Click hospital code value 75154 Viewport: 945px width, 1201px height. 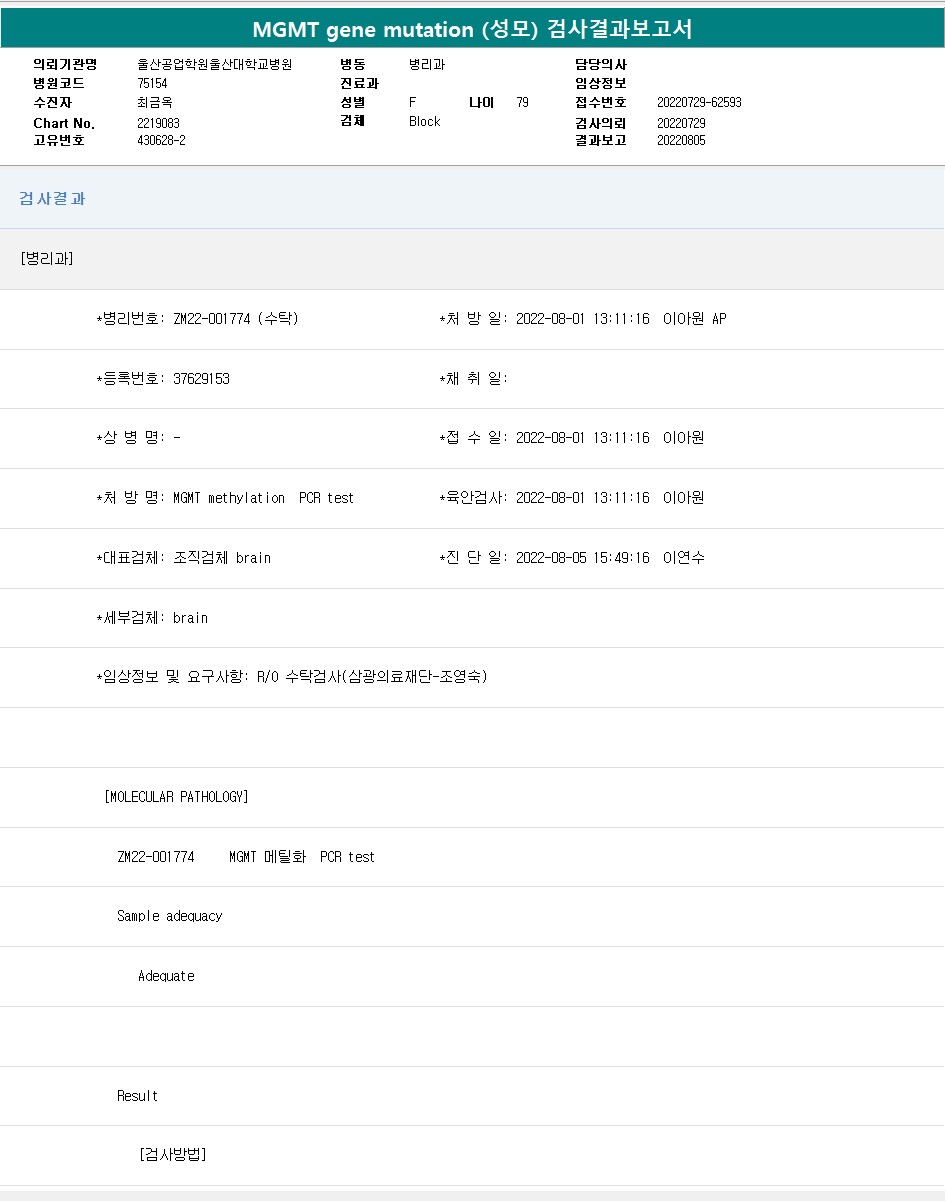point(152,83)
